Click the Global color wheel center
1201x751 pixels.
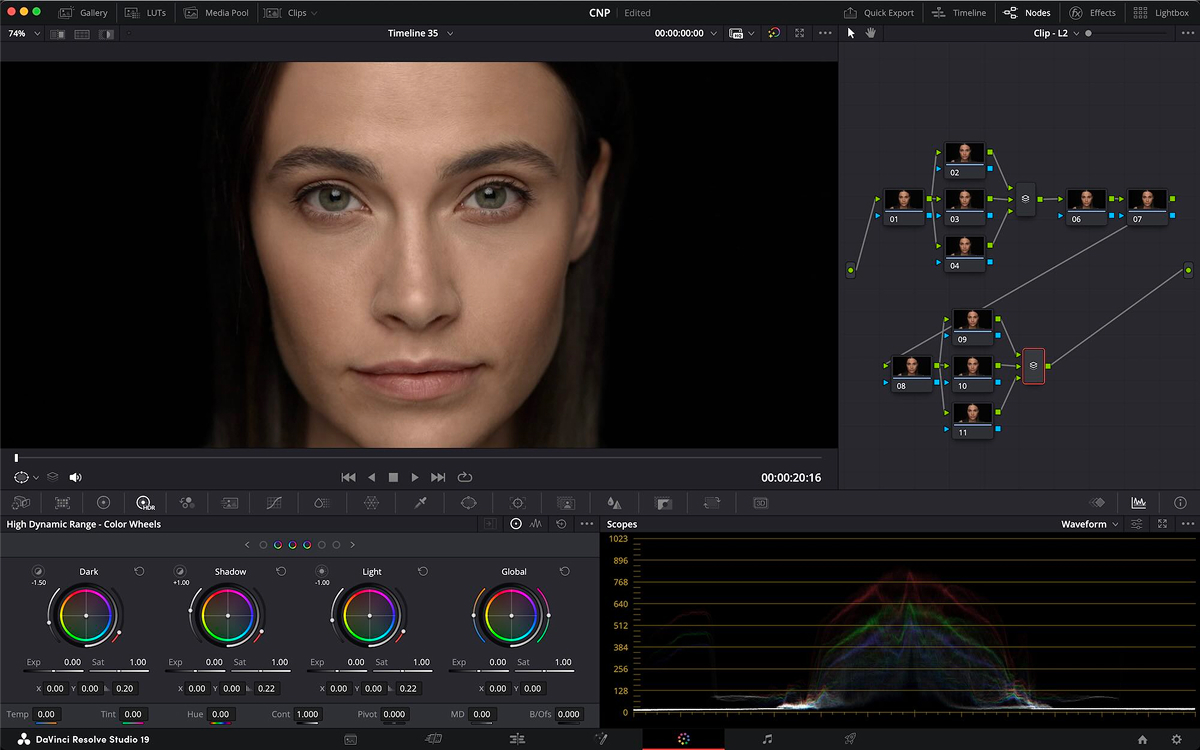(x=513, y=616)
